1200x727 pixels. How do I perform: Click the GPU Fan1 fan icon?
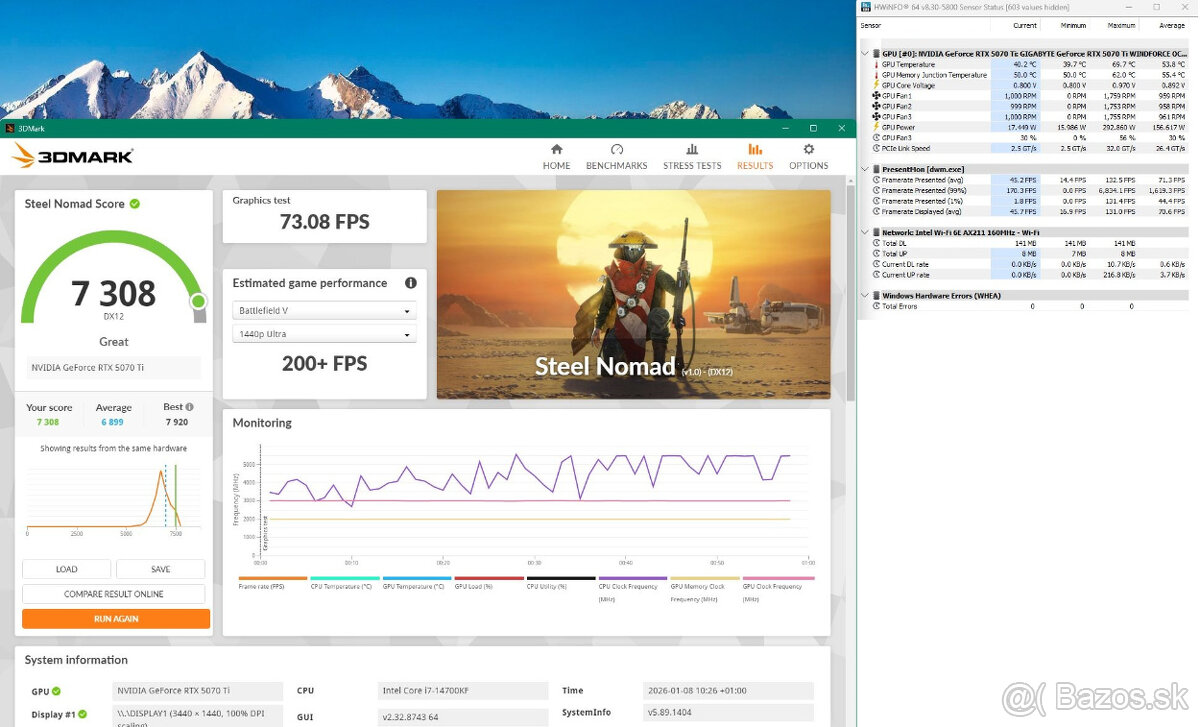[x=876, y=96]
